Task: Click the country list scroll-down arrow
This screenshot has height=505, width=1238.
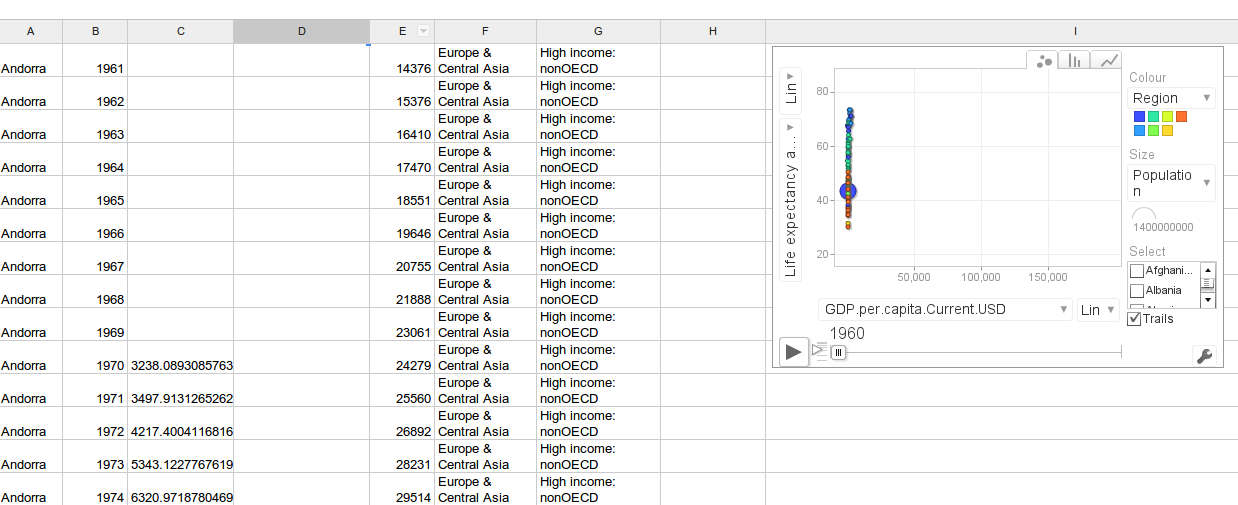Action: point(1208,300)
